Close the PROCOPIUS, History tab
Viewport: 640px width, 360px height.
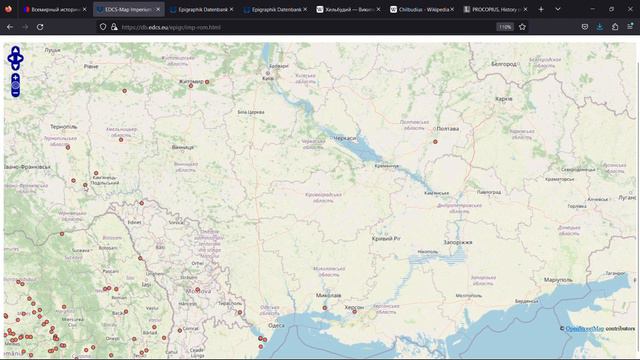click(525, 9)
